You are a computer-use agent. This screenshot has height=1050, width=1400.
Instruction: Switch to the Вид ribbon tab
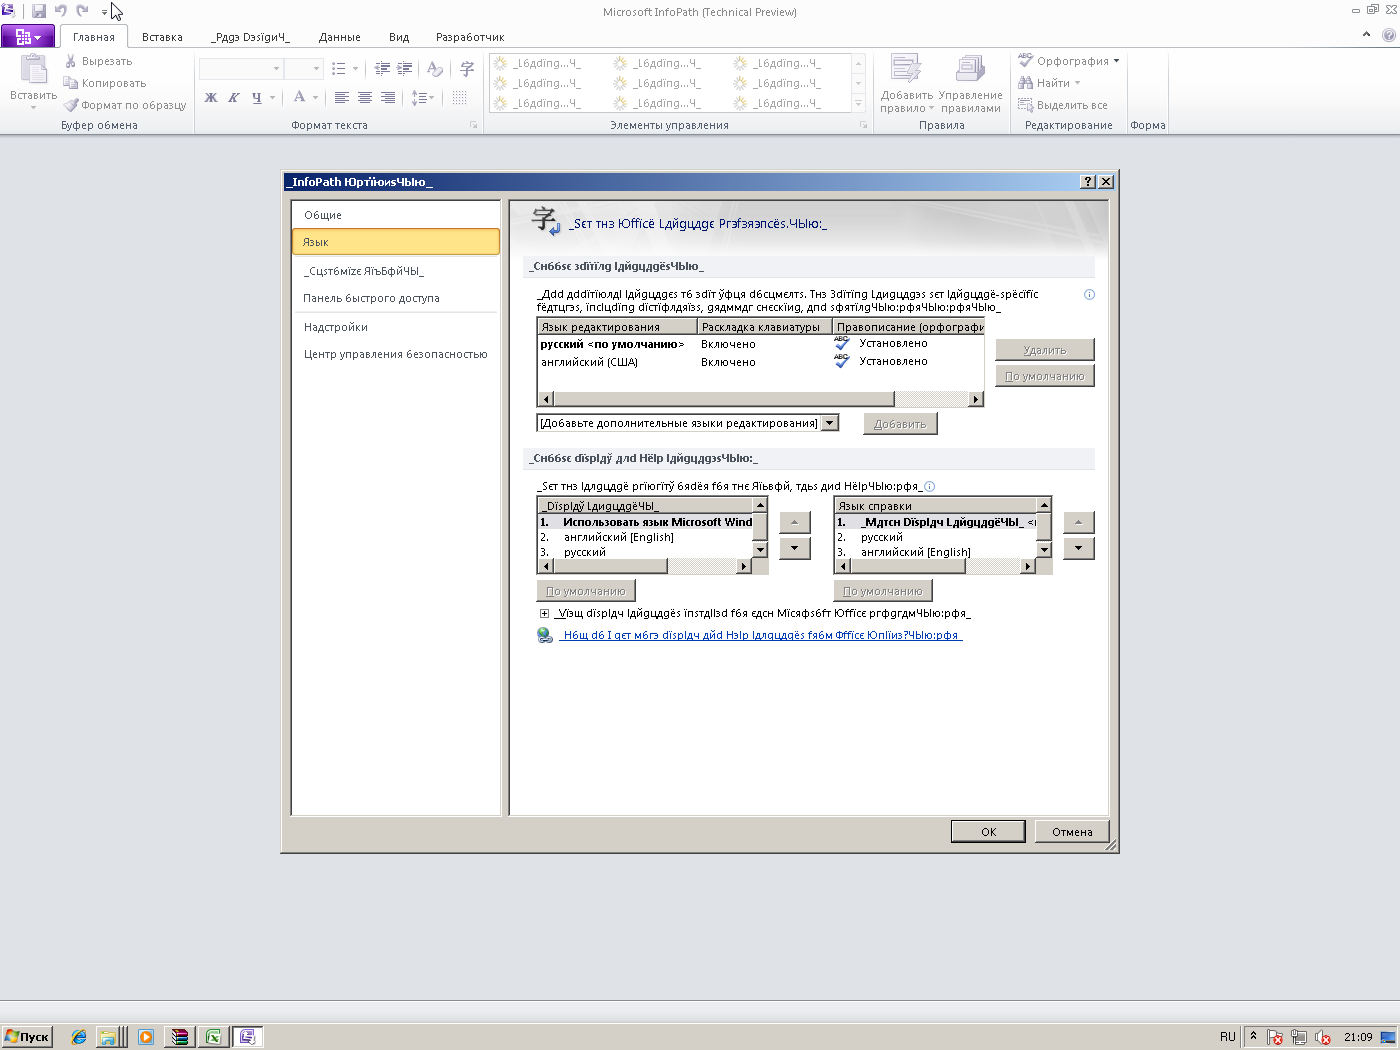tap(399, 37)
